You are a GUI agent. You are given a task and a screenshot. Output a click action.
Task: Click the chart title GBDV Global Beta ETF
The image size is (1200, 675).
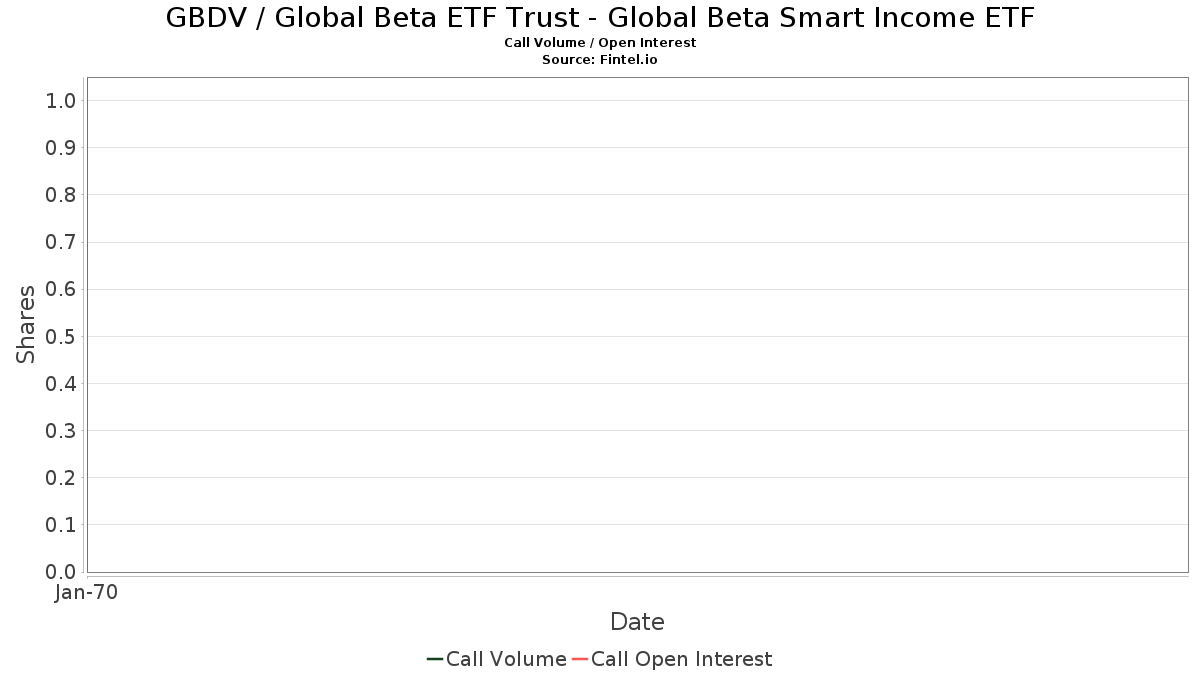600,17
